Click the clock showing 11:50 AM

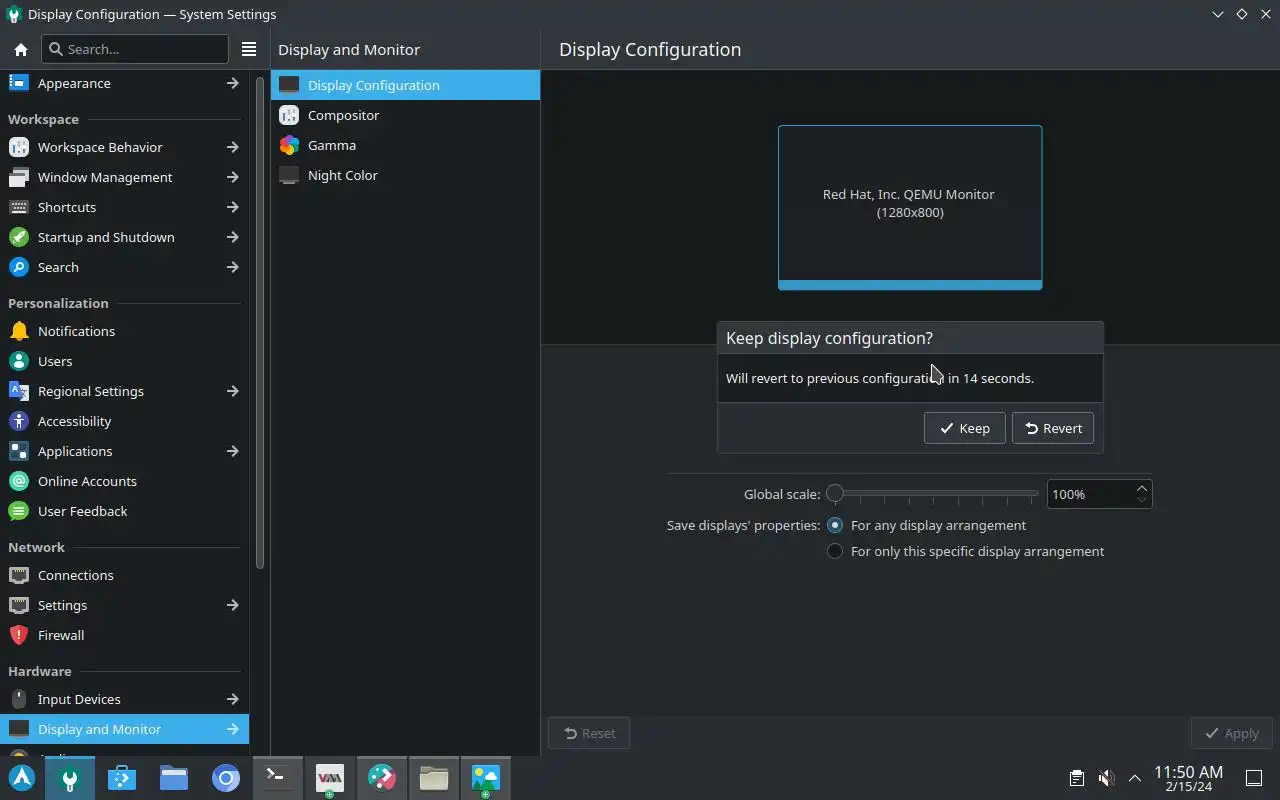[1188, 778]
